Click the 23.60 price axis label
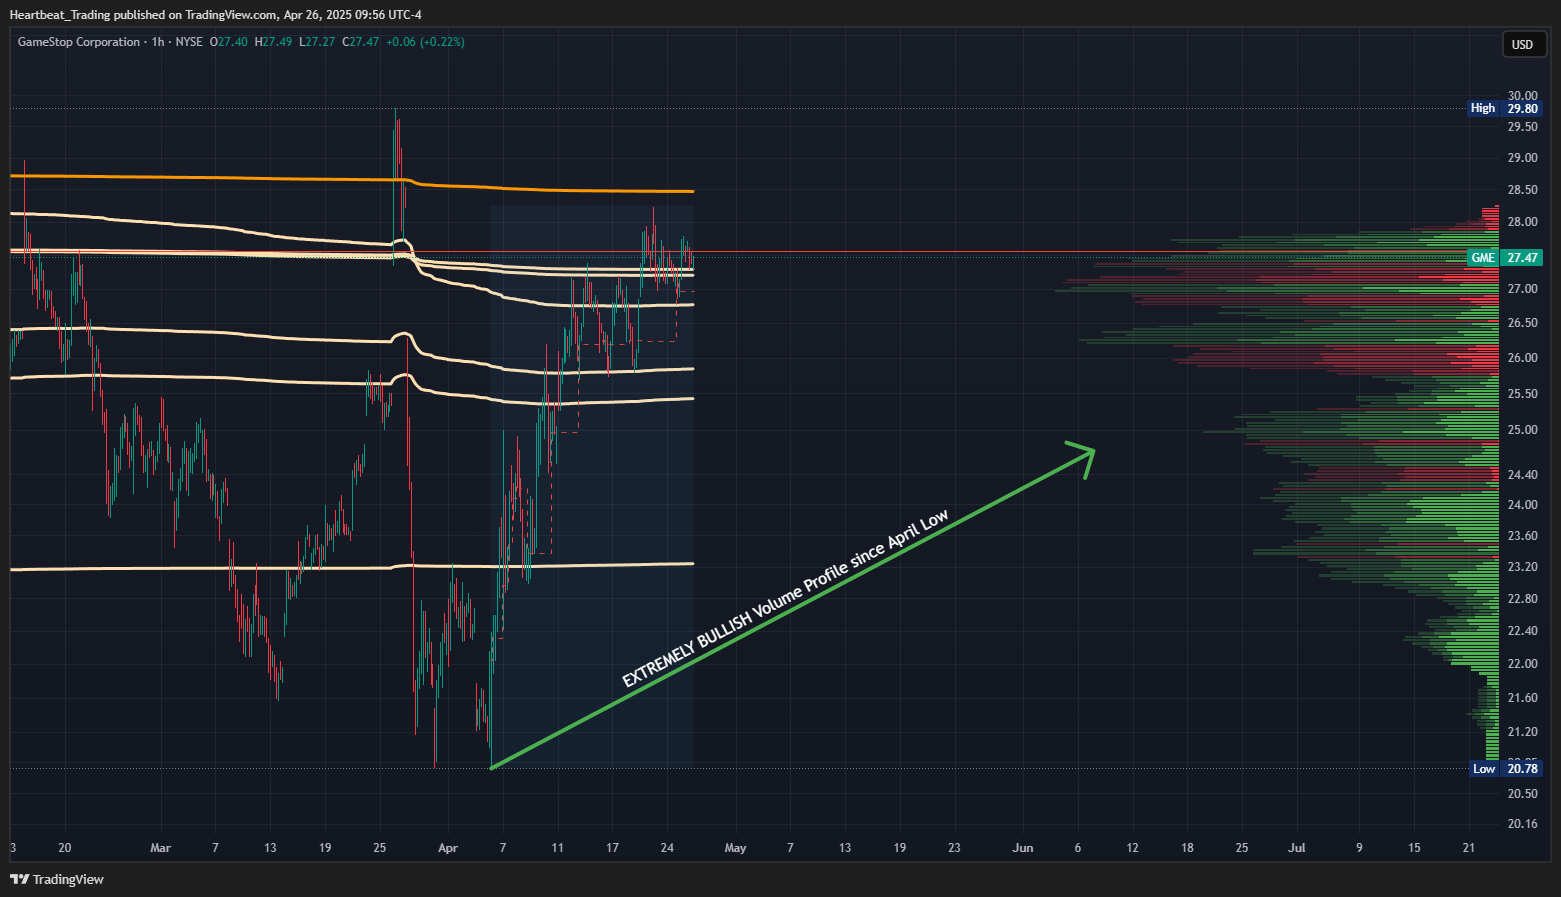 [x=1523, y=536]
